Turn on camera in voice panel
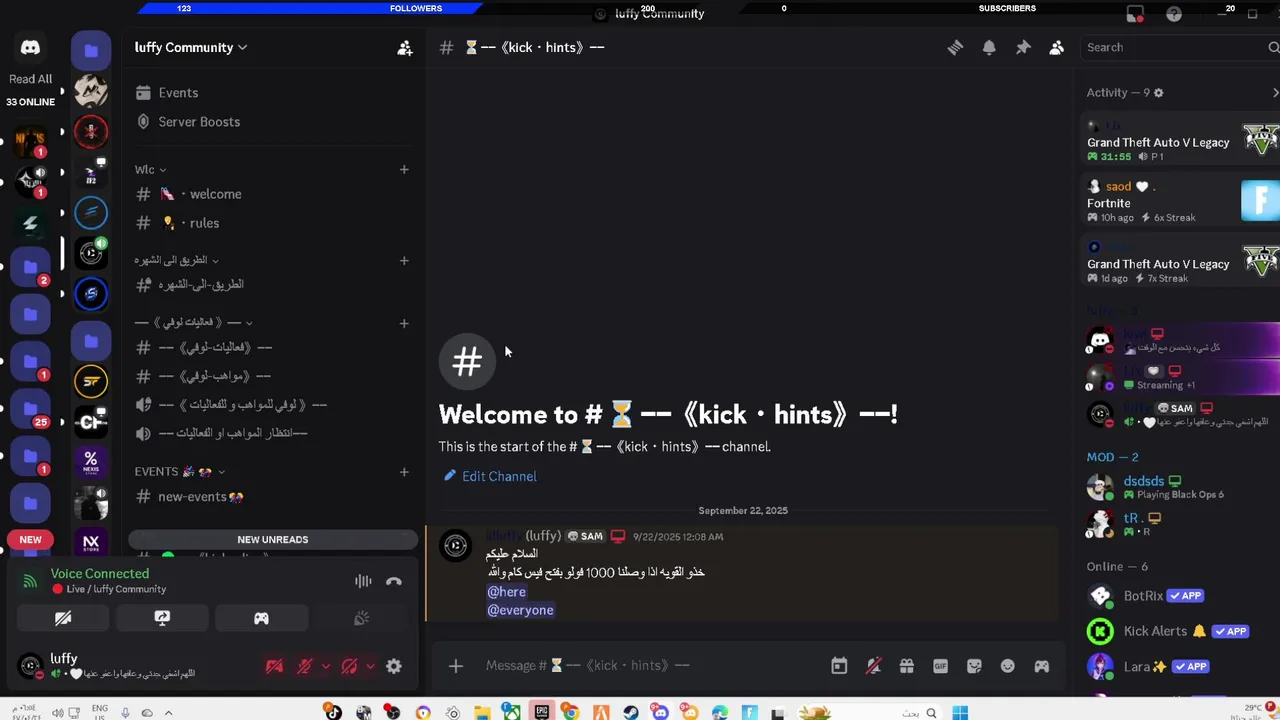The width and height of the screenshot is (1280, 720). pos(63,618)
